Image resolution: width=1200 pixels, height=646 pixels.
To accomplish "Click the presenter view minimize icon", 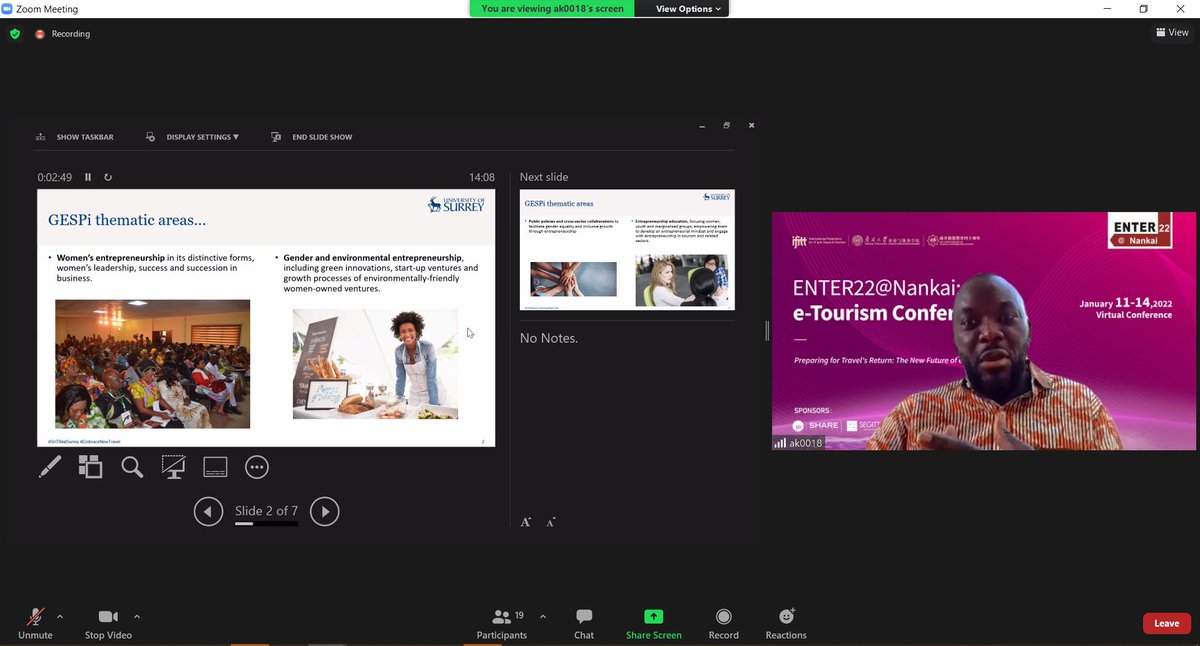I will pyautogui.click(x=702, y=125).
